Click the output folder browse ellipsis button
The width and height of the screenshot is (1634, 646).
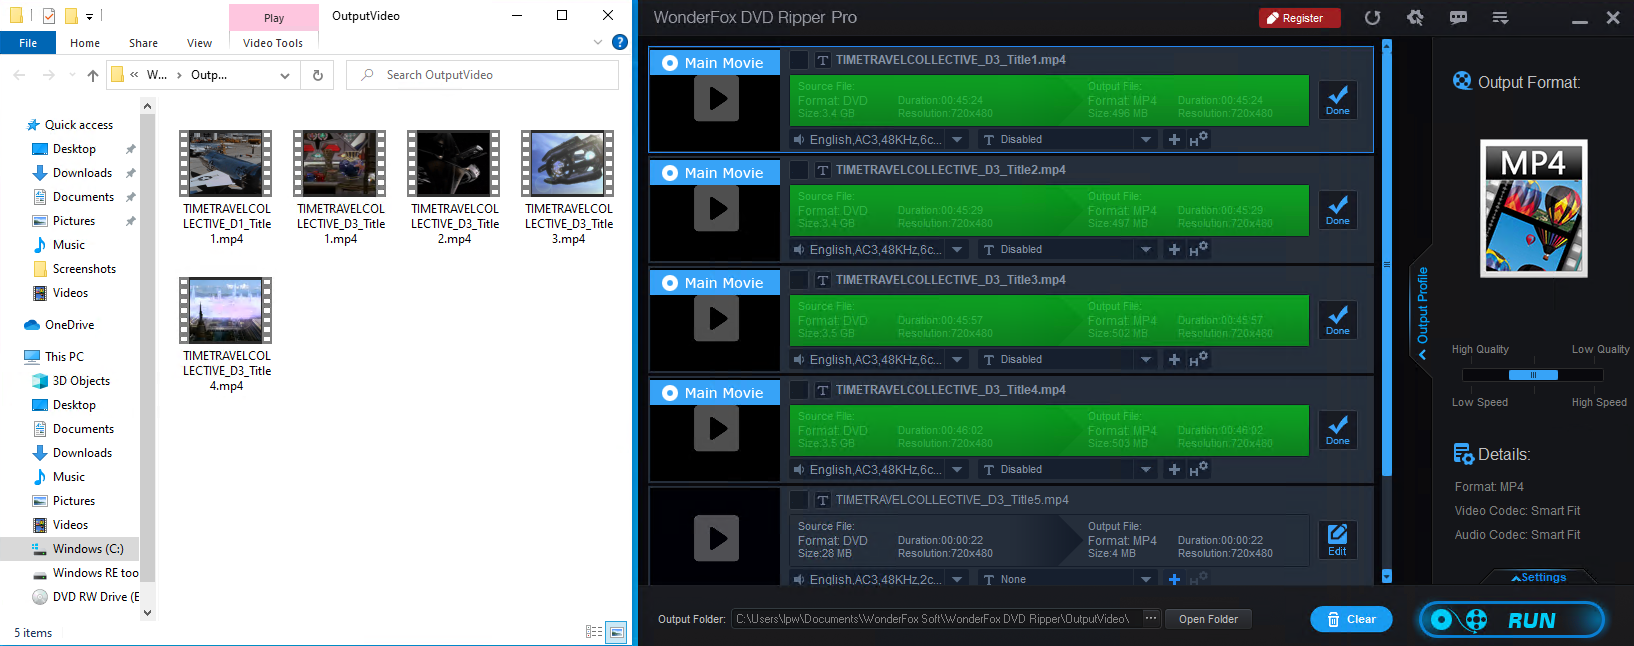pyautogui.click(x=1151, y=619)
